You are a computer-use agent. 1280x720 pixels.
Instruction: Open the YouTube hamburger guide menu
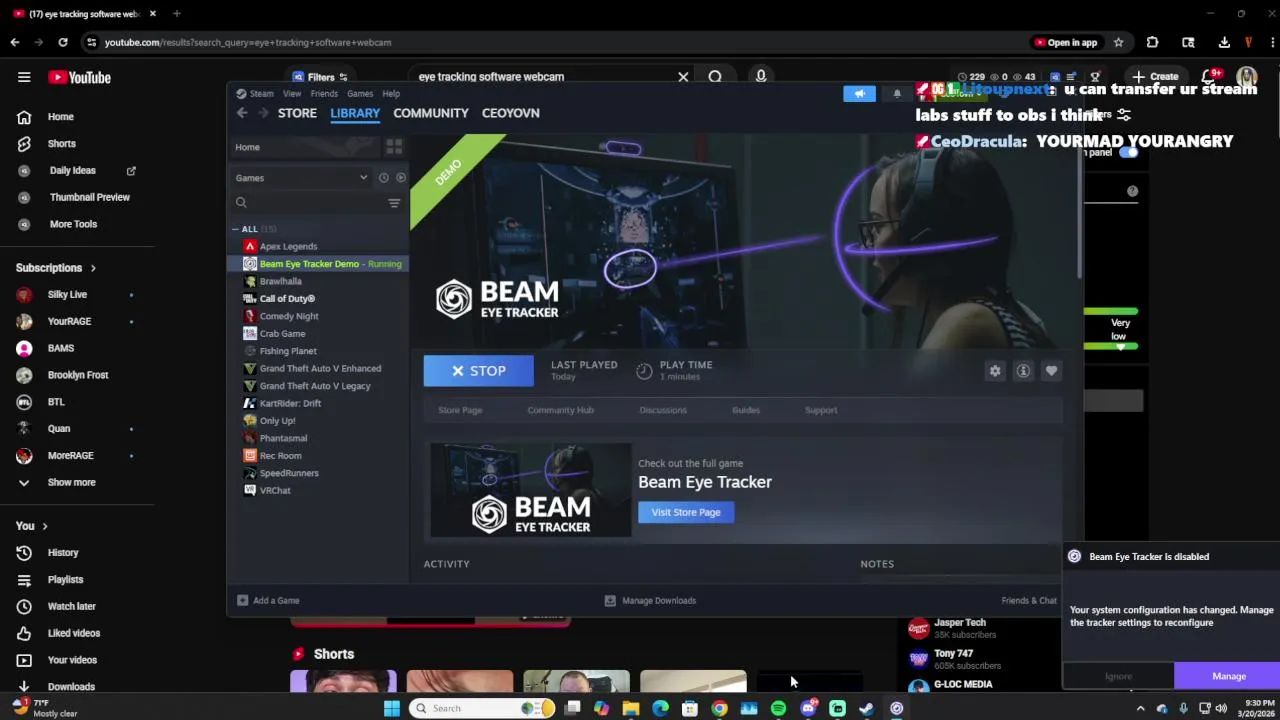pos(24,77)
